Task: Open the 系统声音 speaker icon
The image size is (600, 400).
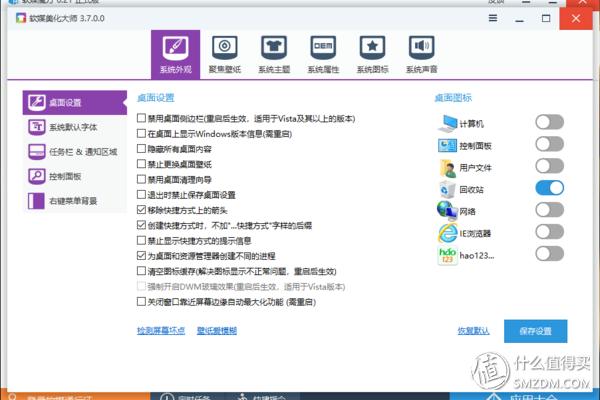Action: click(421, 48)
